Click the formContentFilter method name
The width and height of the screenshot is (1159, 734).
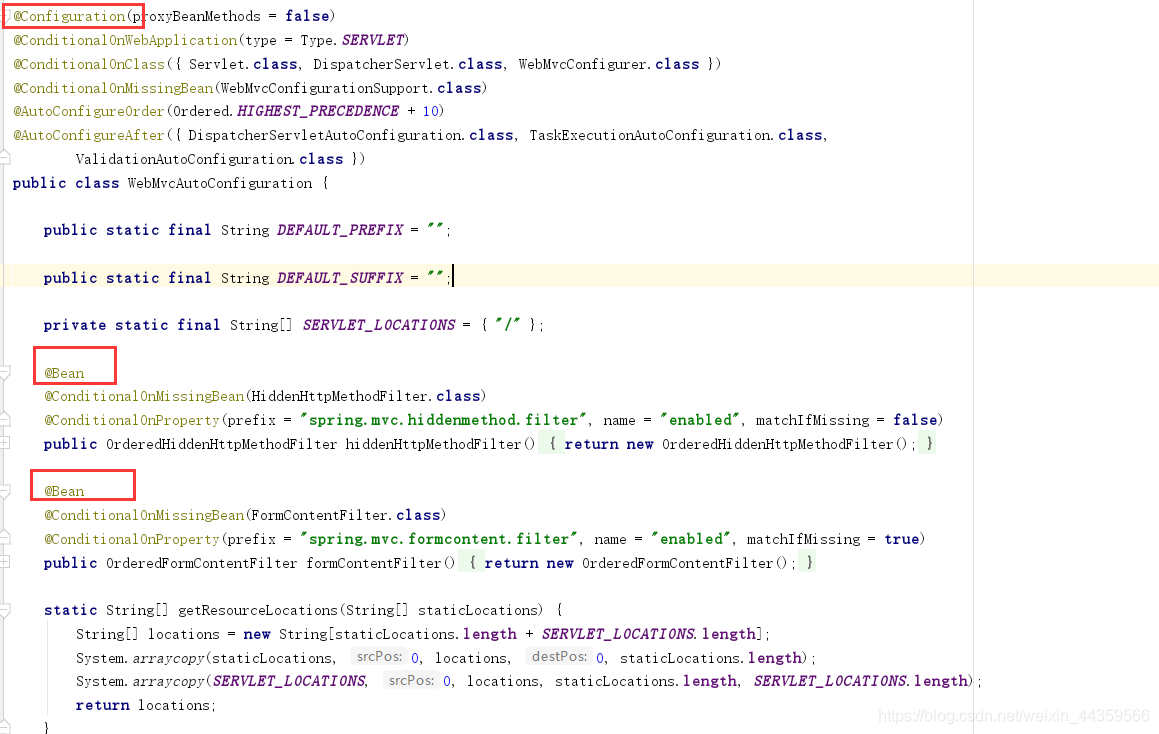tap(374, 563)
